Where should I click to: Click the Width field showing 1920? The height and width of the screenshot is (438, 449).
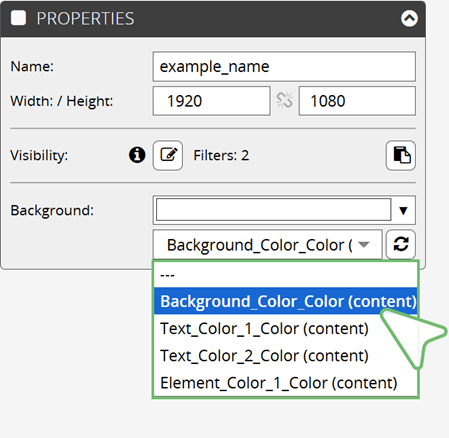tap(211, 101)
